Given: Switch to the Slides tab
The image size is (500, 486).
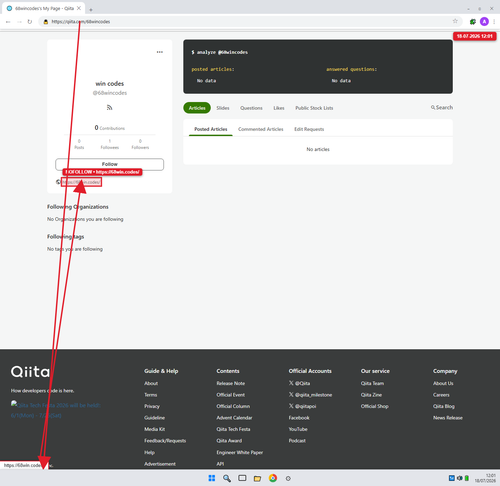Looking at the screenshot, I should tap(223, 108).
